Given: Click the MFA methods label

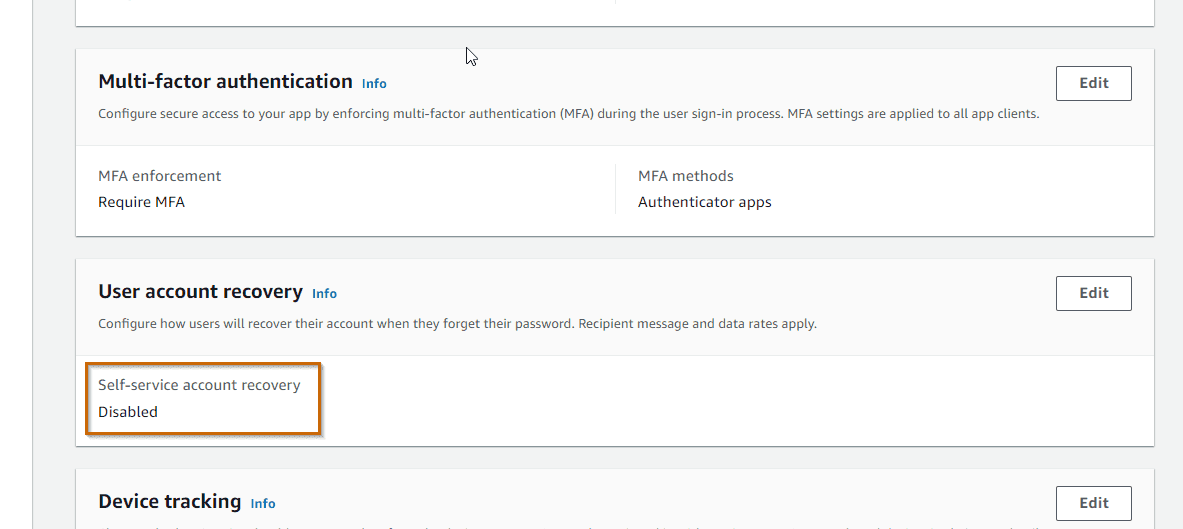Looking at the screenshot, I should coord(685,176).
